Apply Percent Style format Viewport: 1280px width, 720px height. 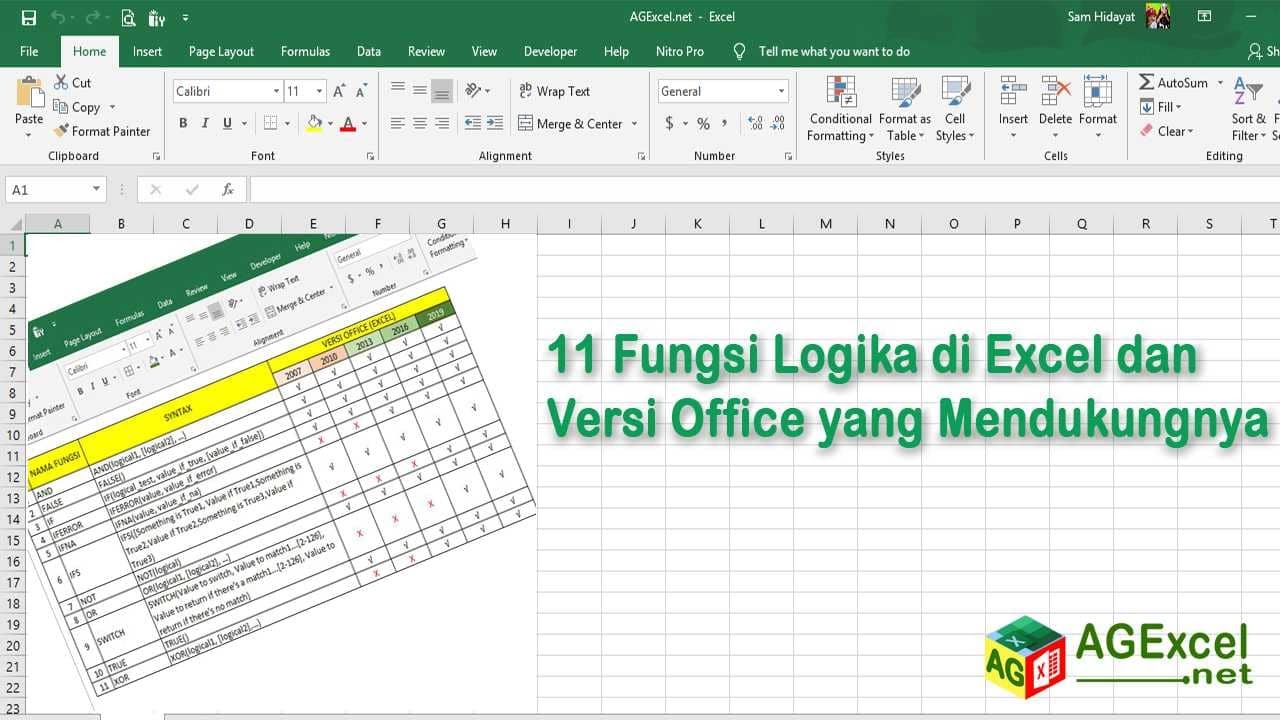tap(703, 123)
